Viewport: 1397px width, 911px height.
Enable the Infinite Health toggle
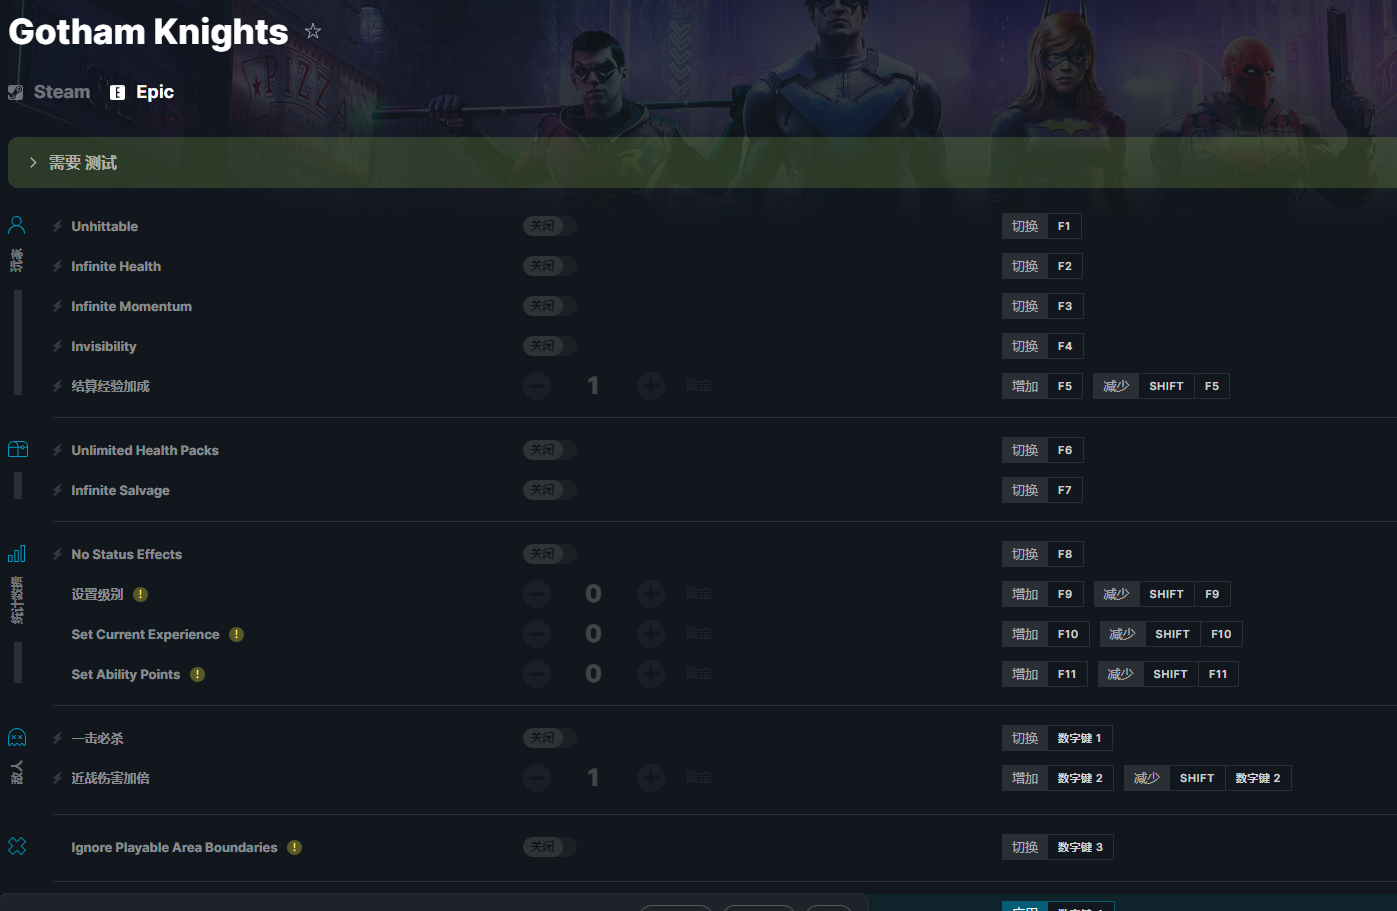(x=550, y=266)
